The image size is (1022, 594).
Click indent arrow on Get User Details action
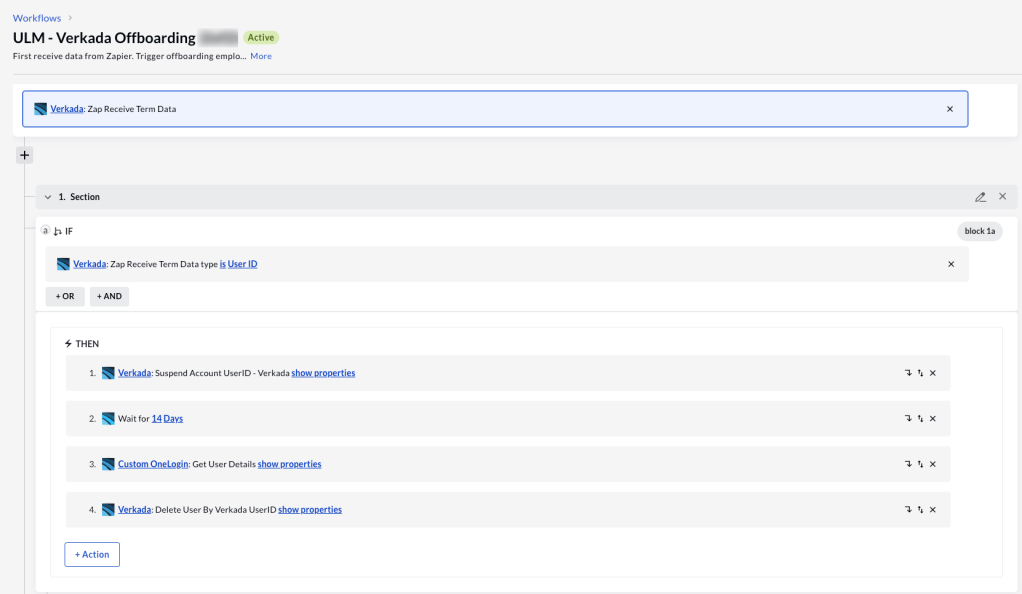tap(908, 464)
